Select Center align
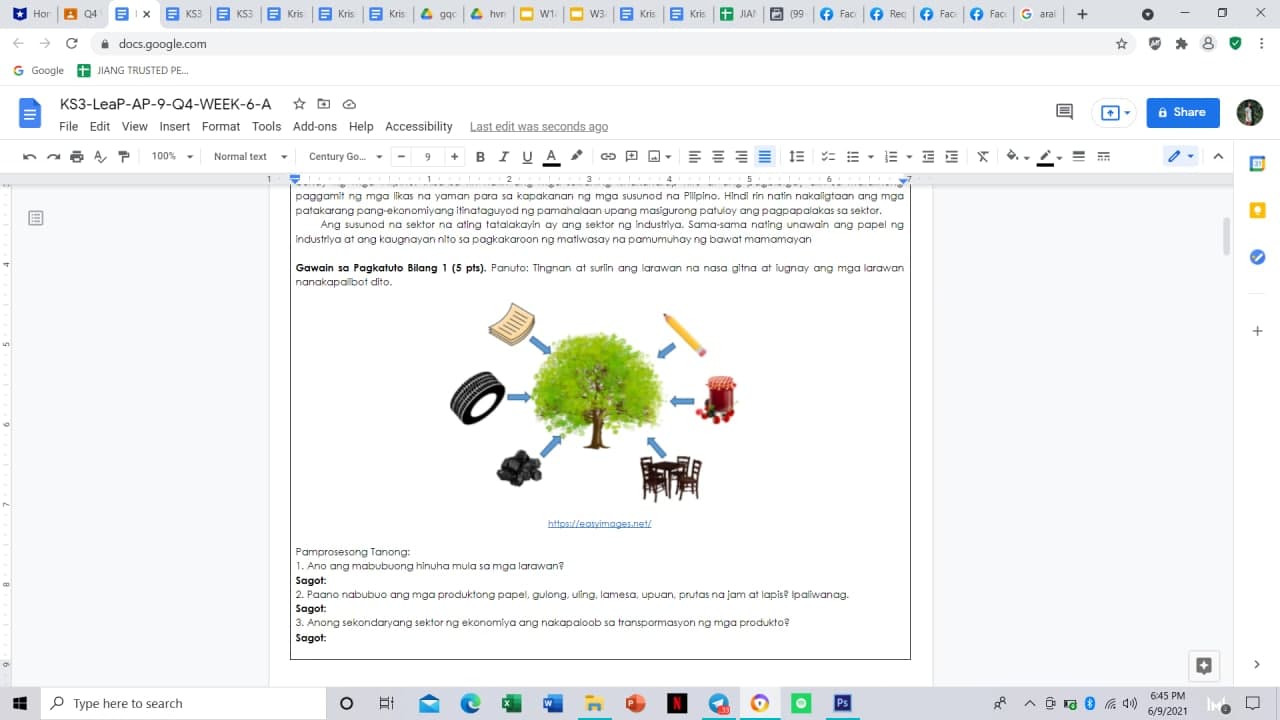The image size is (1280, 720). tap(718, 156)
